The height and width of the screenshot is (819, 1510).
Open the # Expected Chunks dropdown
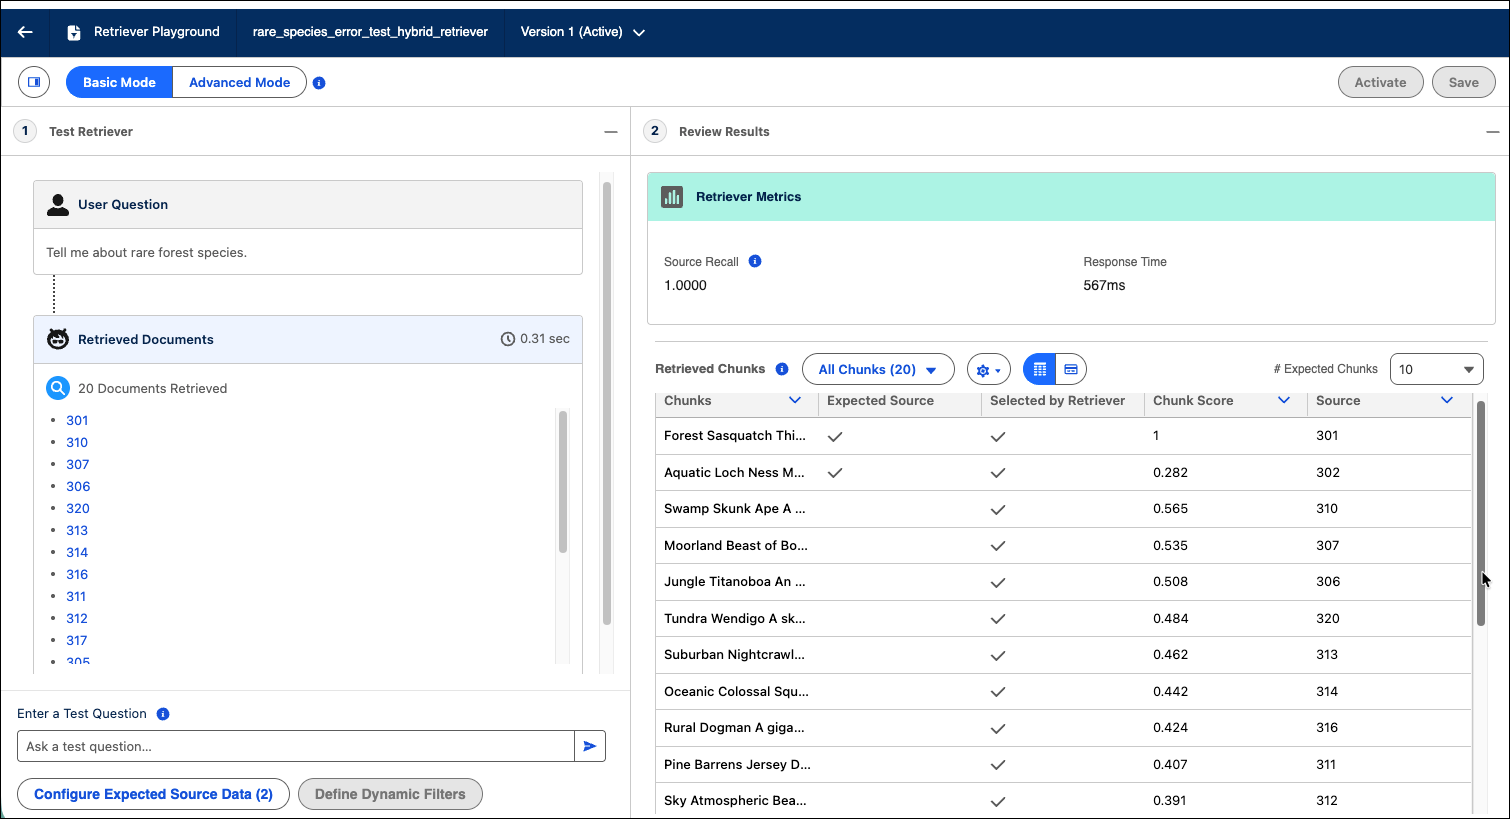click(x=1437, y=369)
